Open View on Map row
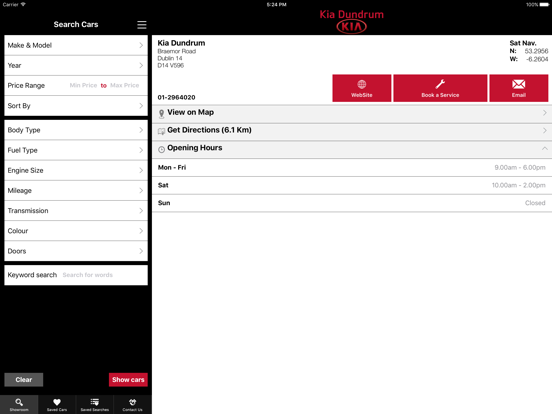Image resolution: width=552 pixels, height=414 pixels. [x=352, y=114]
